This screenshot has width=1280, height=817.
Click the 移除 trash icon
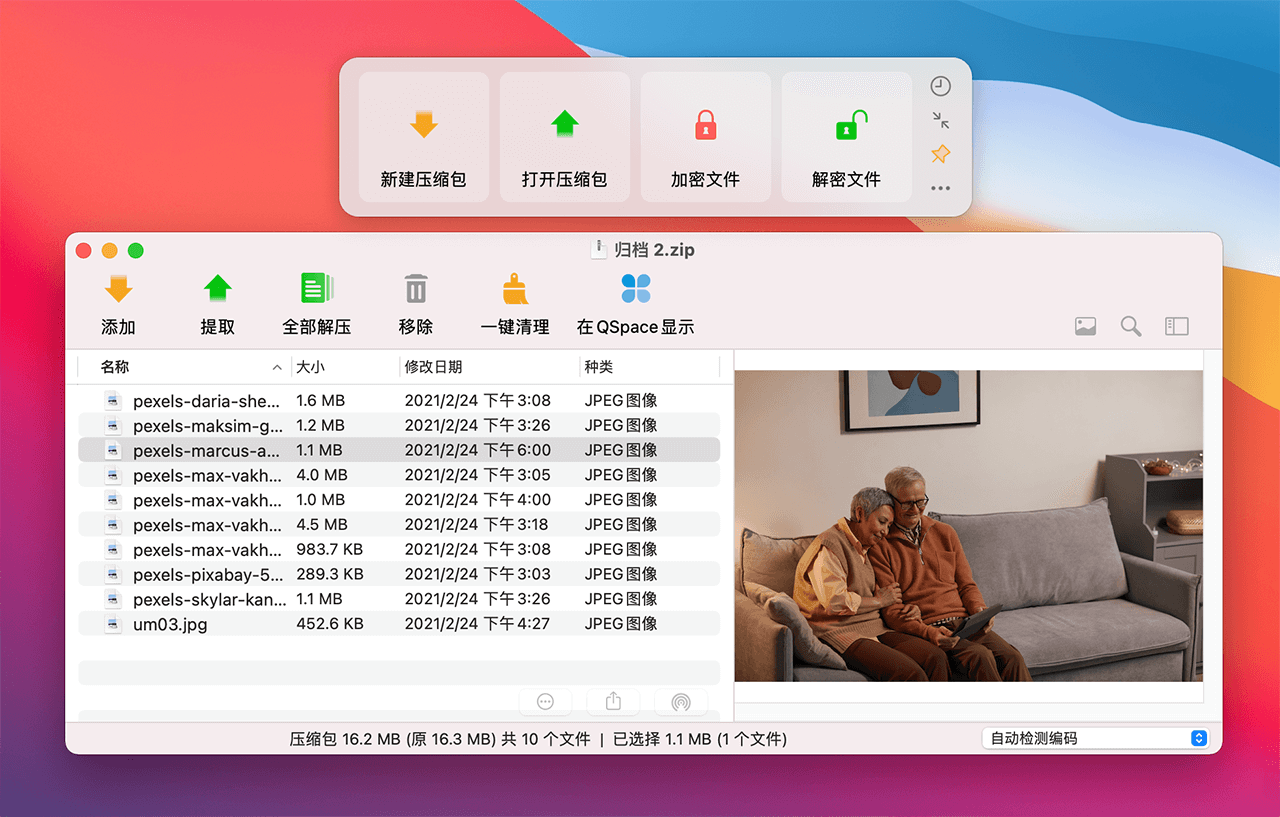coord(416,289)
